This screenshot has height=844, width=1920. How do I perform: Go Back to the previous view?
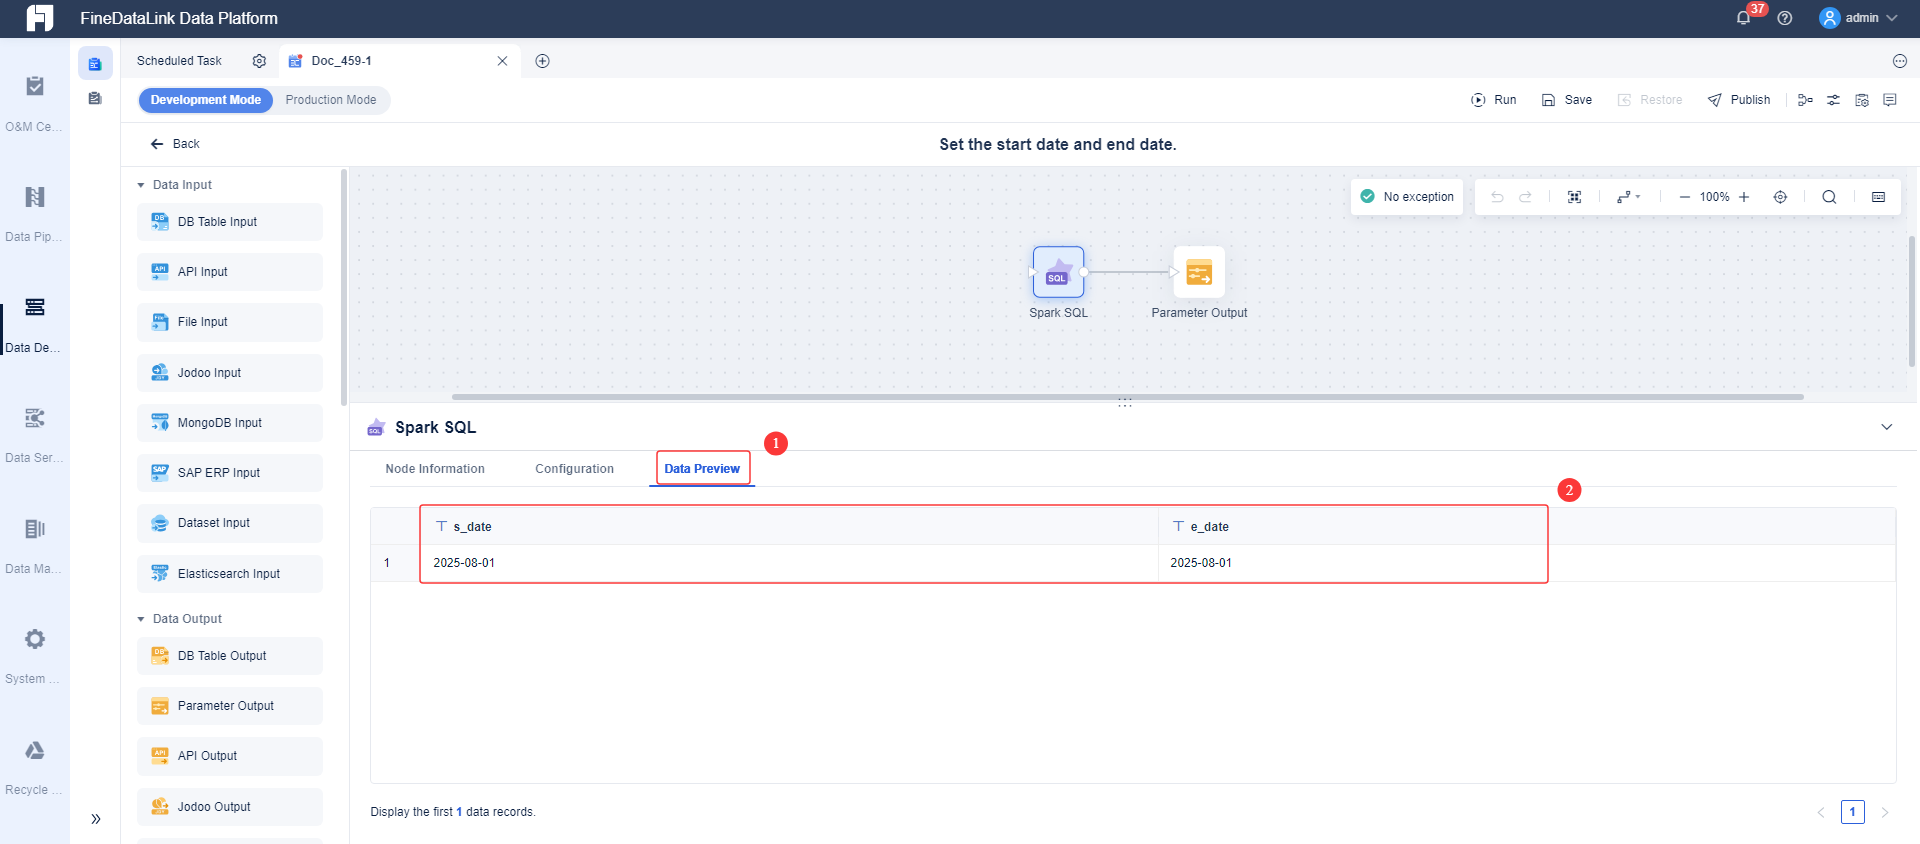point(175,144)
